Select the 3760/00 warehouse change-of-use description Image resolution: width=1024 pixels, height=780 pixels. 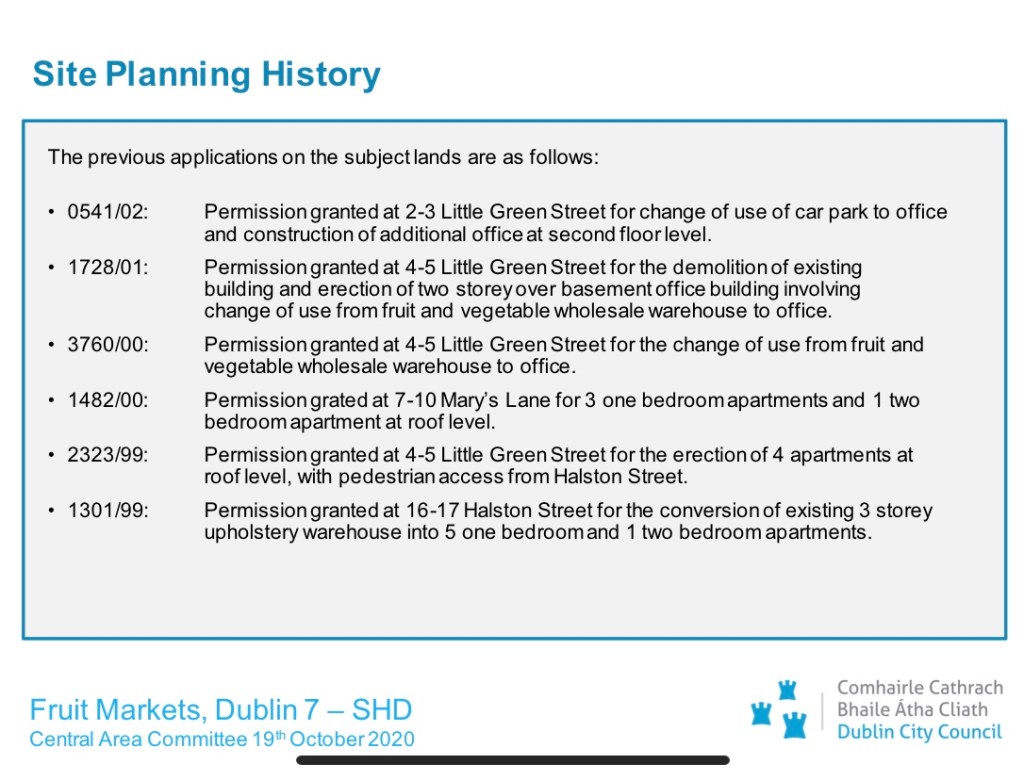(x=563, y=355)
